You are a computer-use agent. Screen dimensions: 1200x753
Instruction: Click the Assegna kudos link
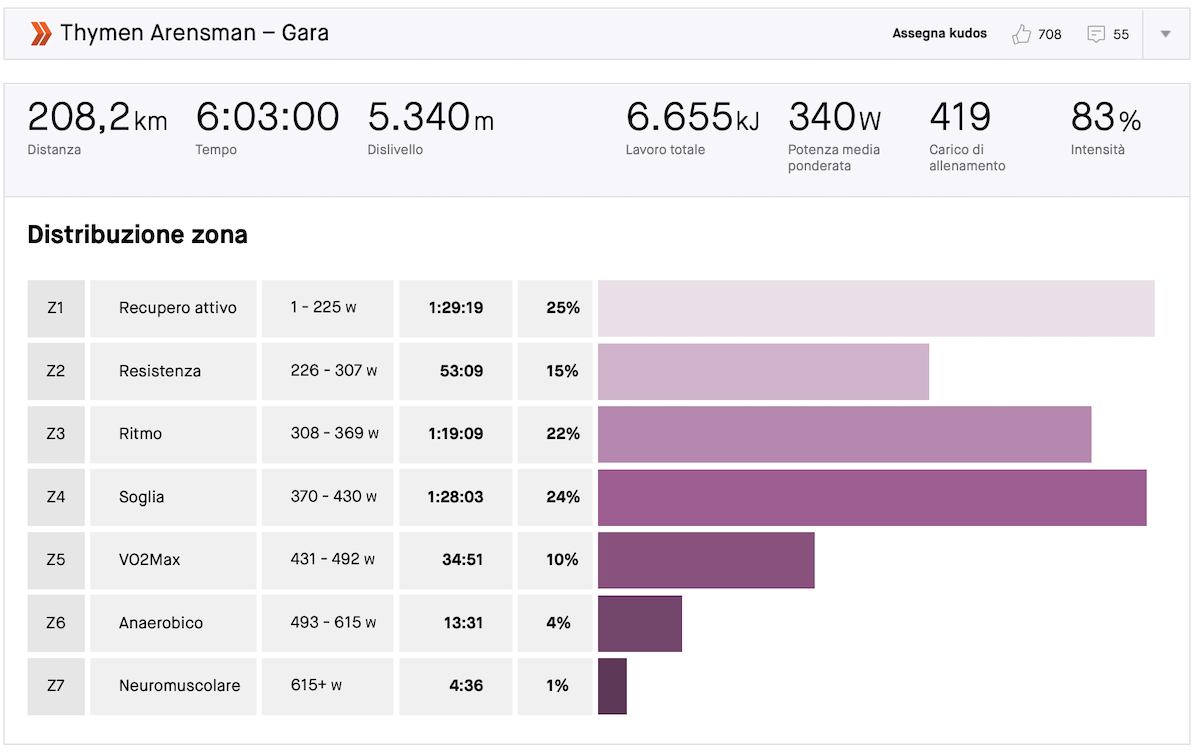[939, 34]
